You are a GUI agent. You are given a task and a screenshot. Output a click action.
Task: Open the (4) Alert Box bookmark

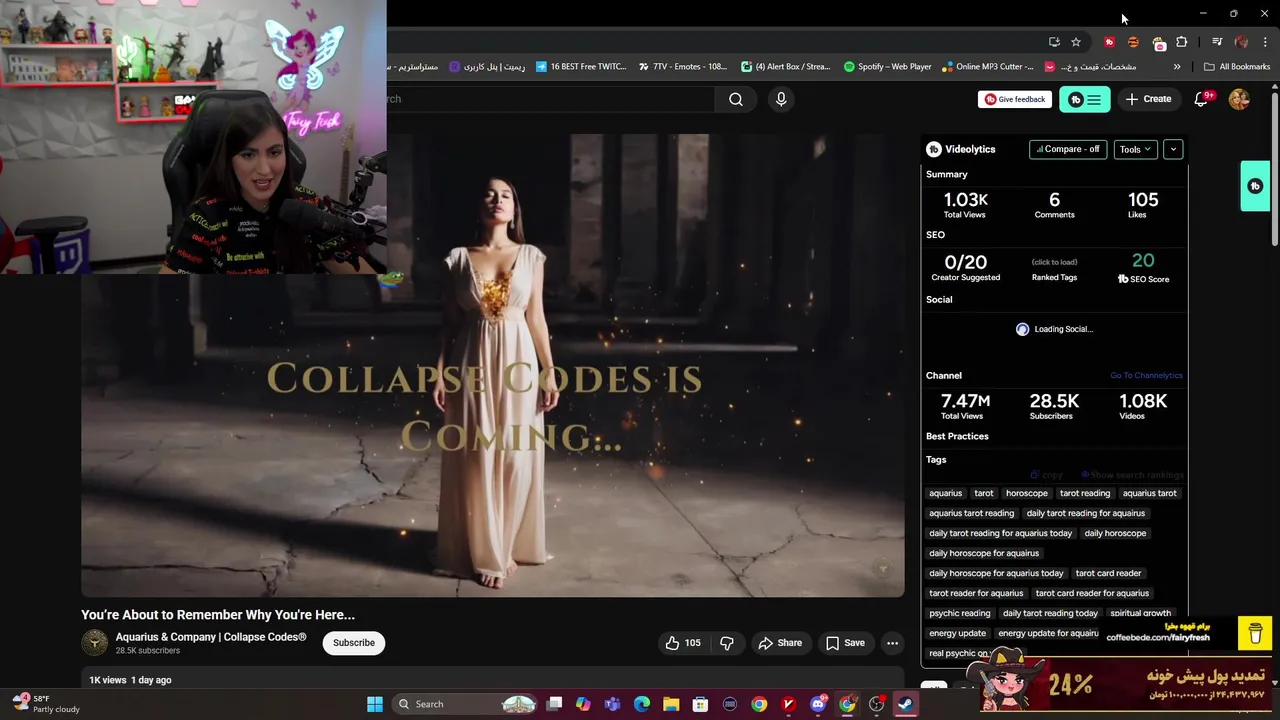click(786, 67)
